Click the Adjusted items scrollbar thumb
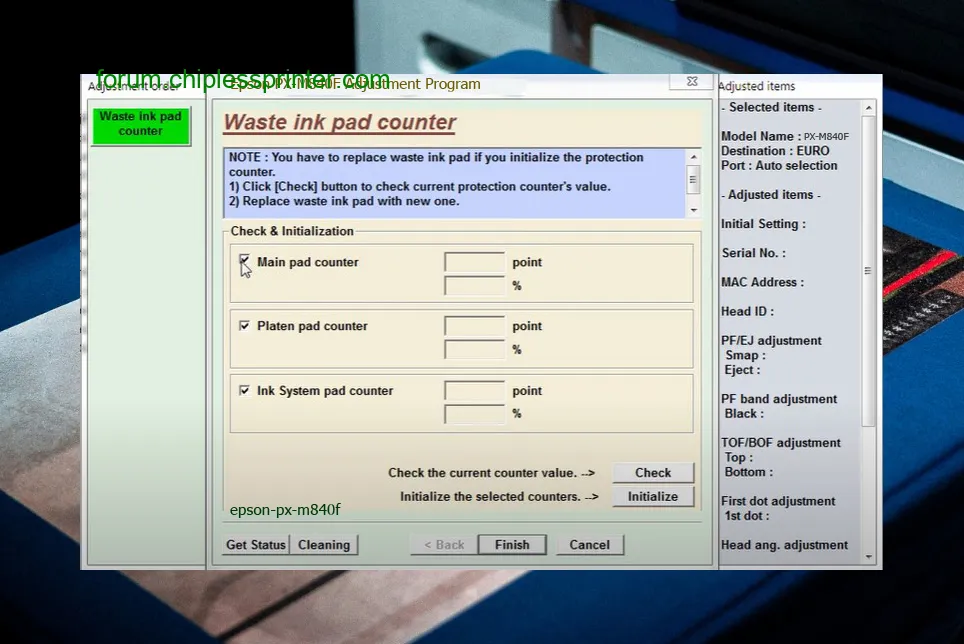 867,271
